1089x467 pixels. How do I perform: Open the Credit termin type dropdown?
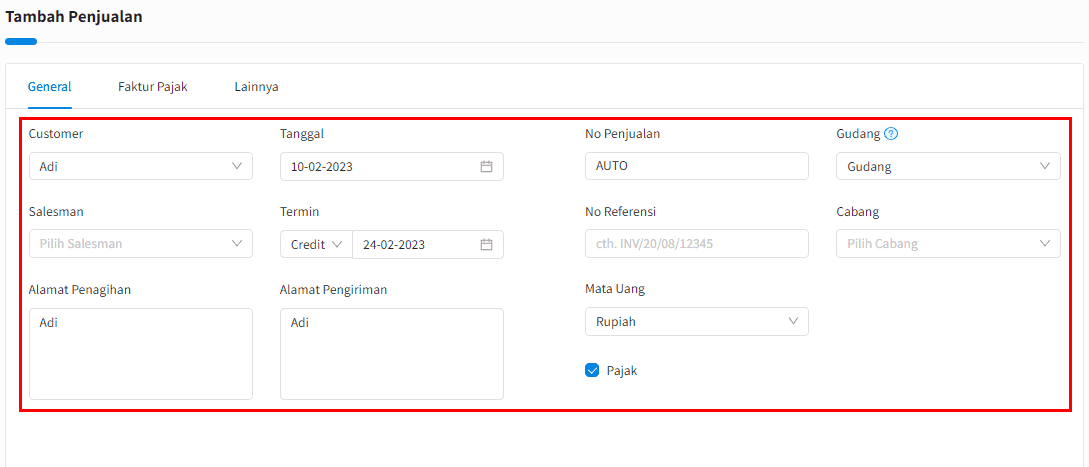[316, 245]
